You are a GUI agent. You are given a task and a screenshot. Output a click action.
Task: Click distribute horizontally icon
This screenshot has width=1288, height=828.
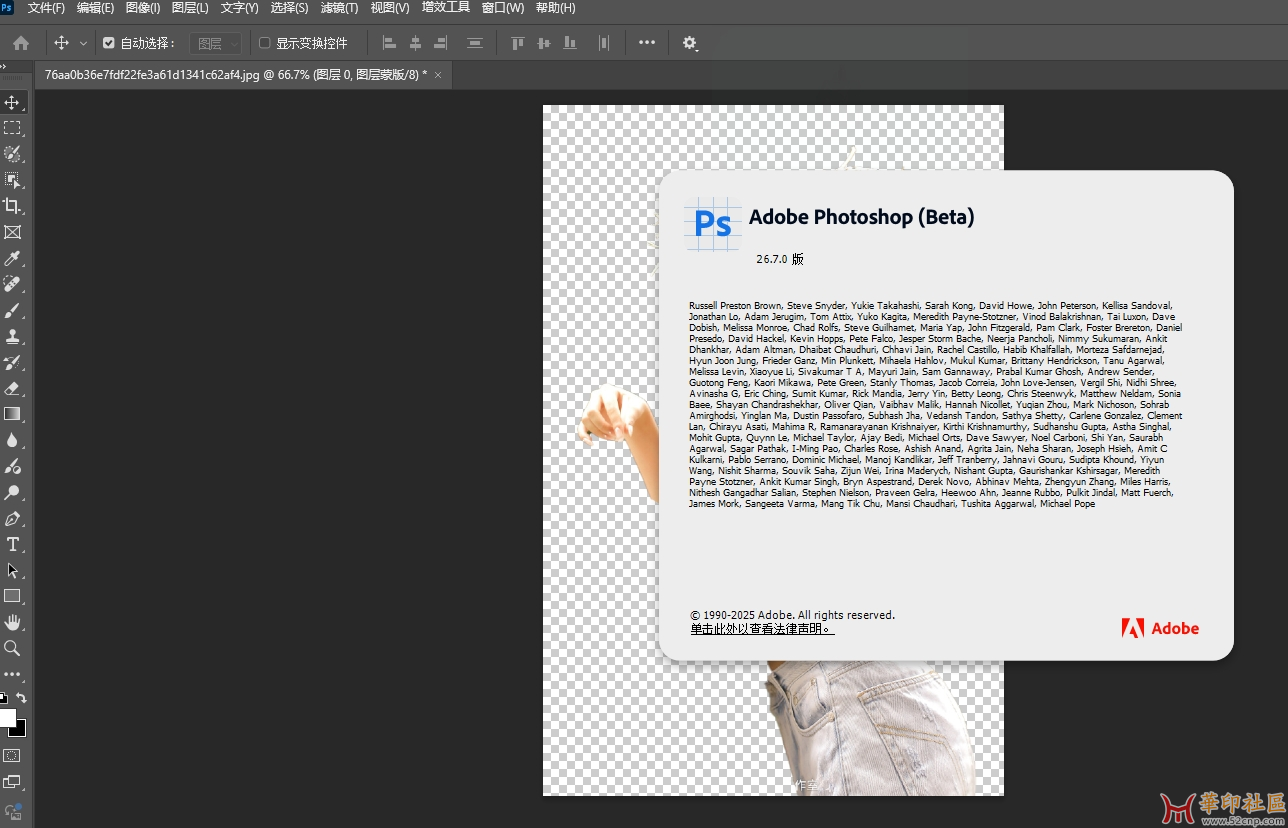603,43
